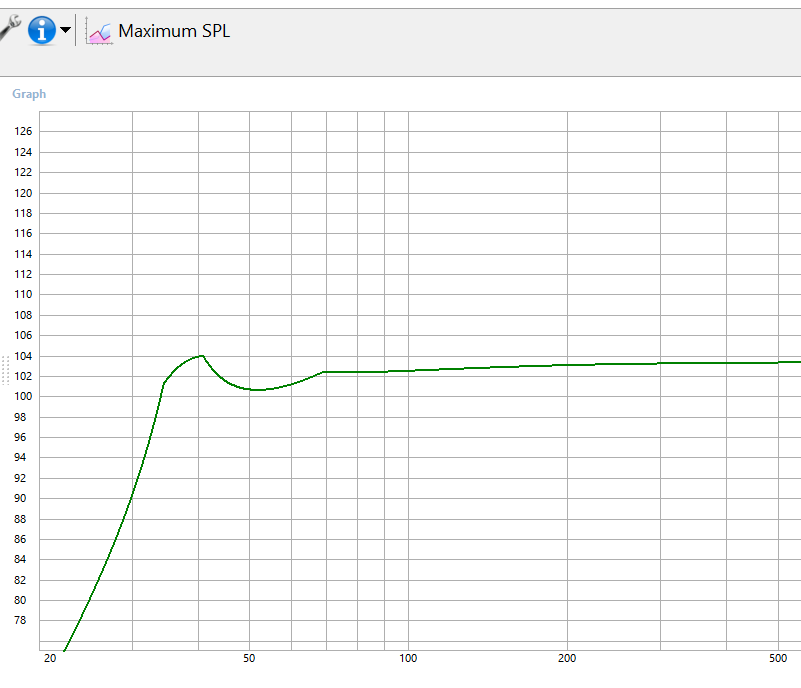Click the blue information icon
The height and width of the screenshot is (688, 801).
41,30
